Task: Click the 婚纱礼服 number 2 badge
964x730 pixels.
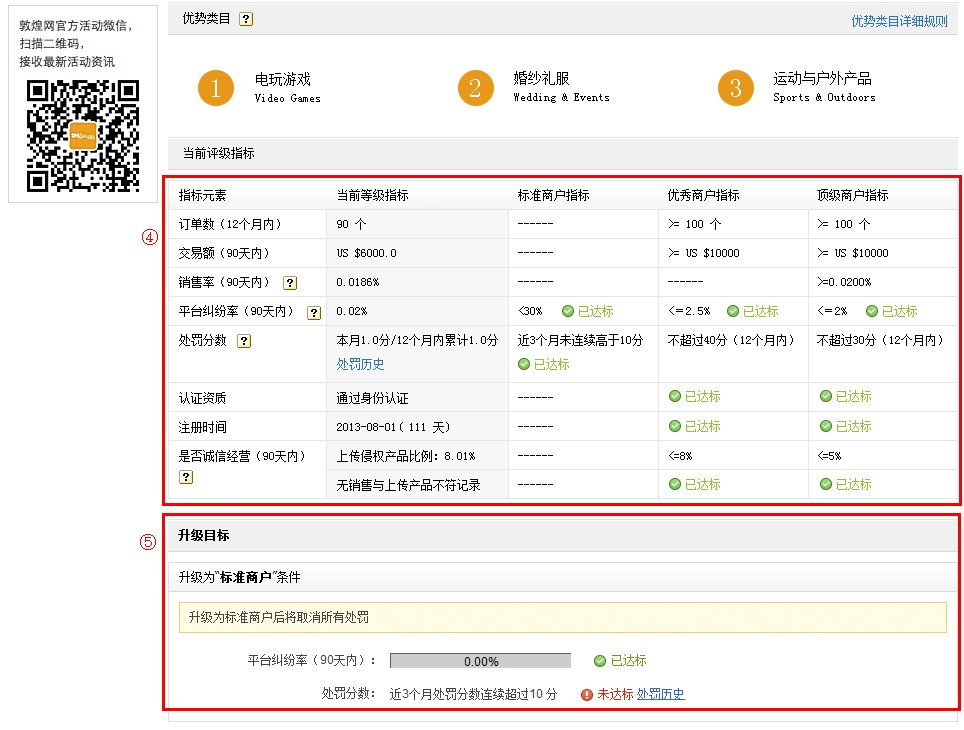Action: [x=475, y=87]
